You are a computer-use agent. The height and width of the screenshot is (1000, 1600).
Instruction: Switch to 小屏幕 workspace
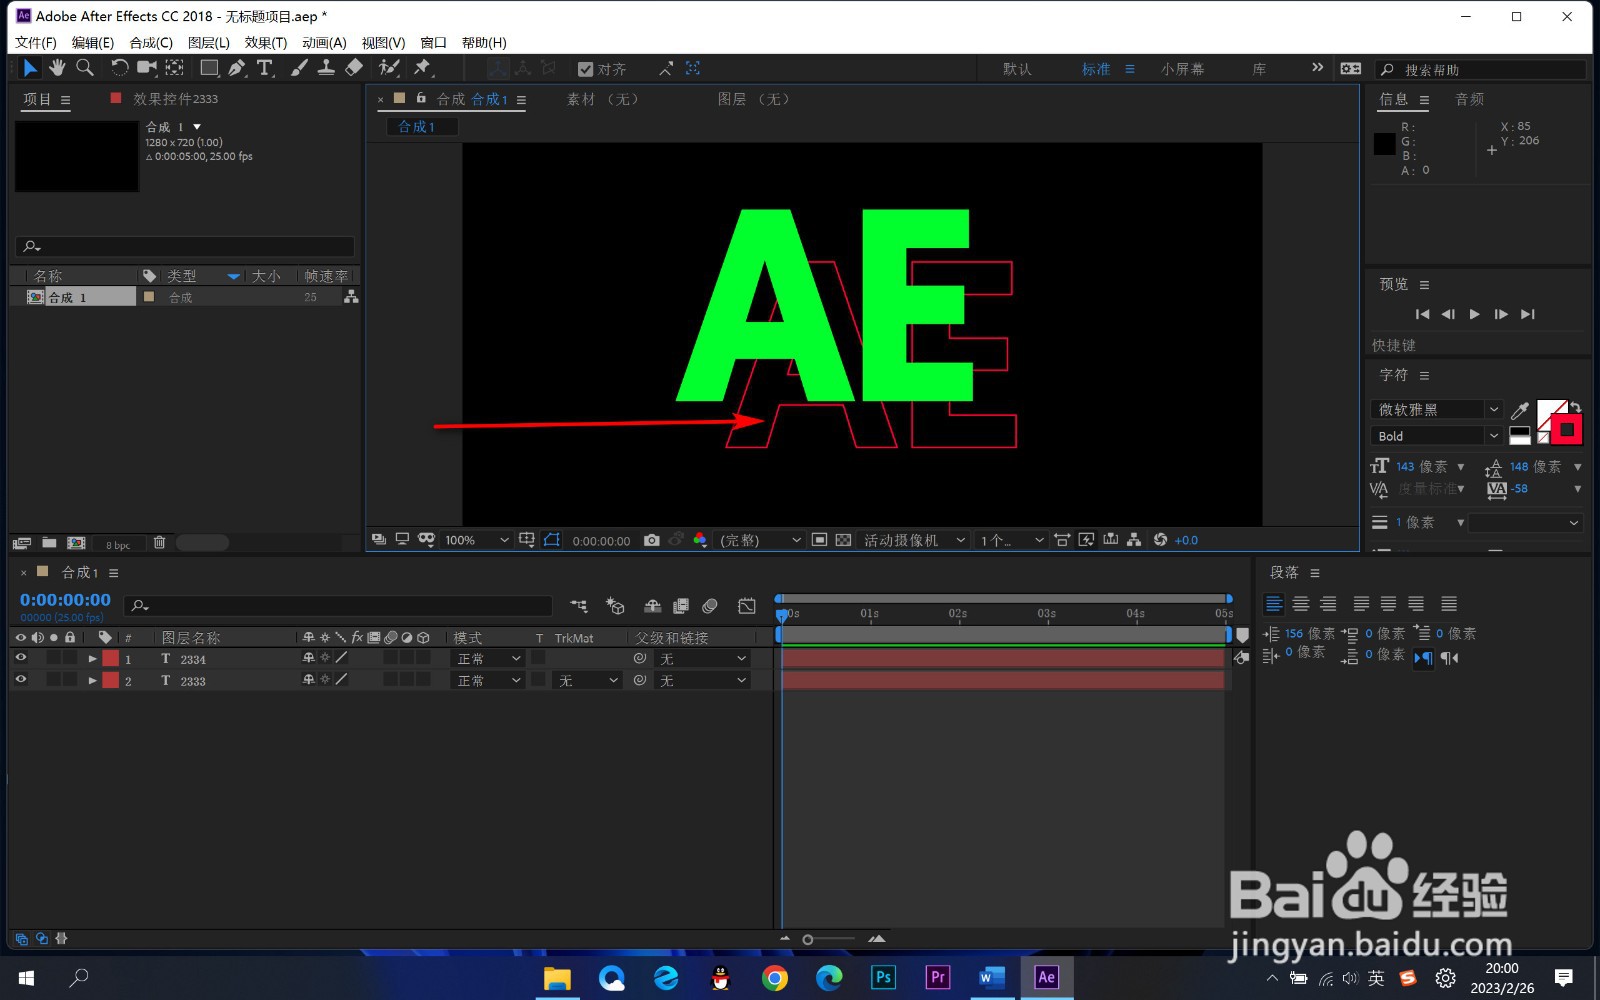pyautogui.click(x=1182, y=69)
